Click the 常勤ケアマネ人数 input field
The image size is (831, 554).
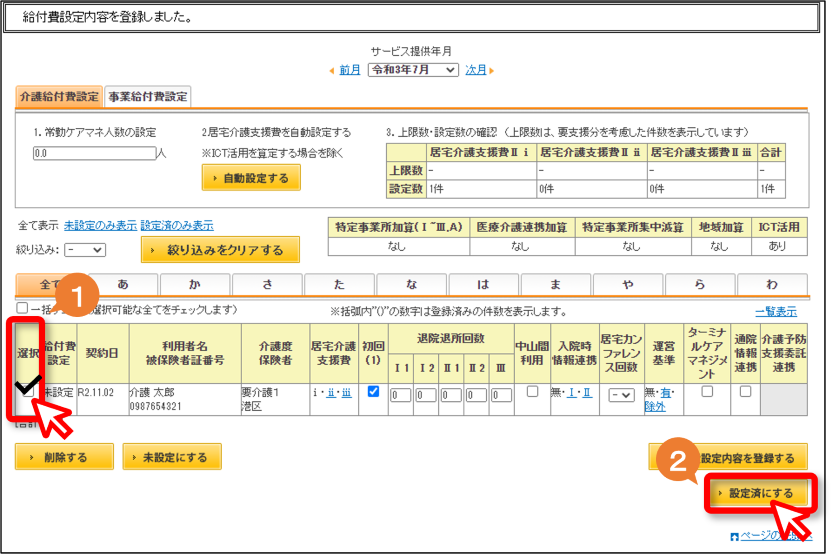94,153
